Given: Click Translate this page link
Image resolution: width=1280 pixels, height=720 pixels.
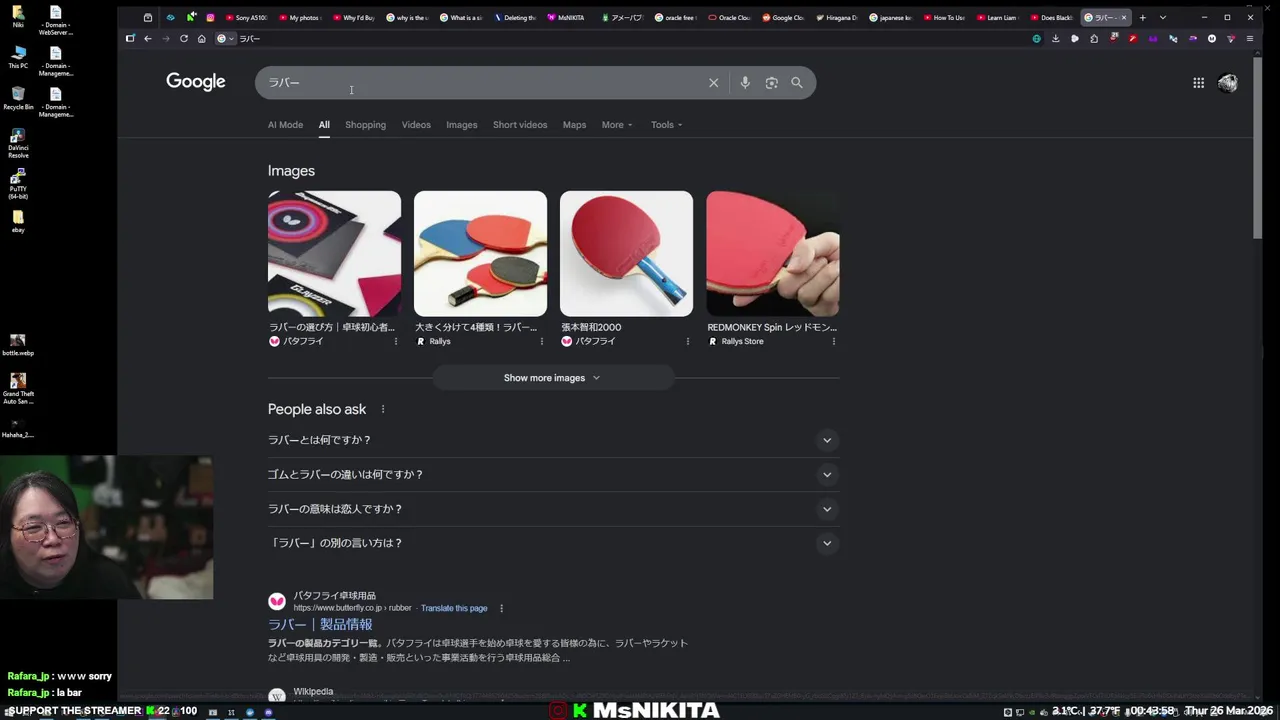Looking at the screenshot, I should (x=454, y=608).
